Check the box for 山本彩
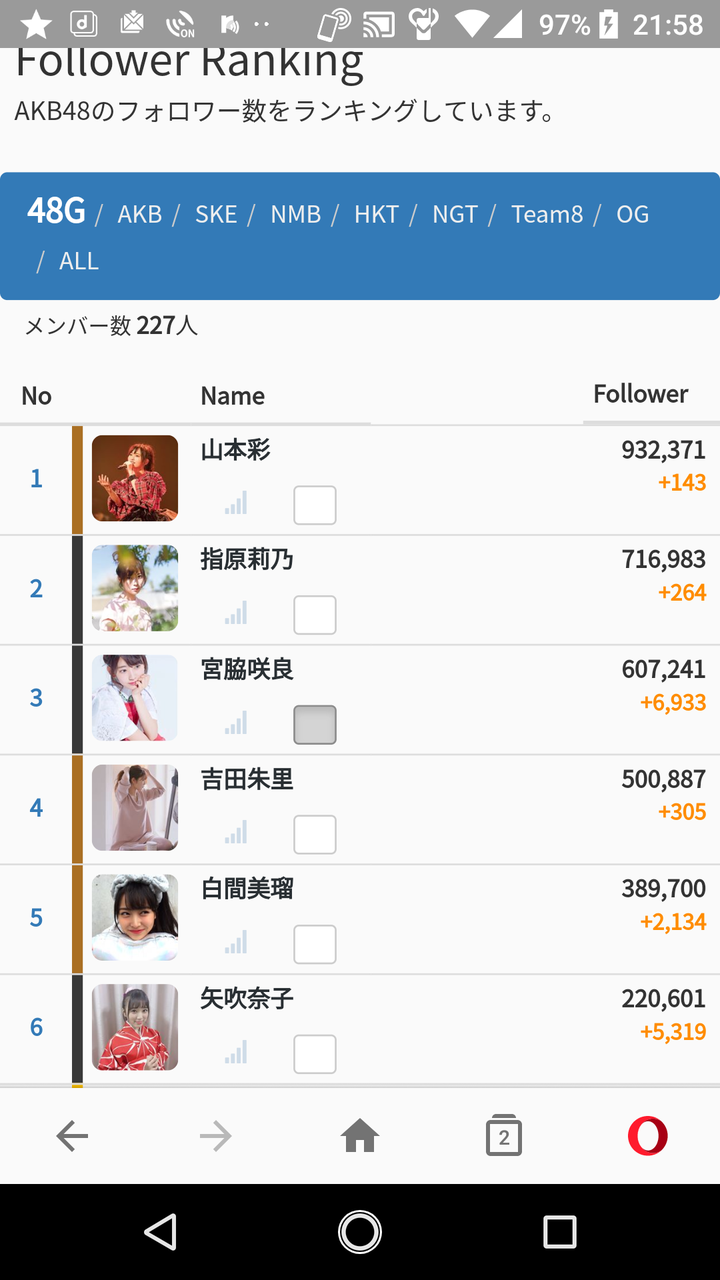The height and width of the screenshot is (1280, 720). [x=315, y=505]
